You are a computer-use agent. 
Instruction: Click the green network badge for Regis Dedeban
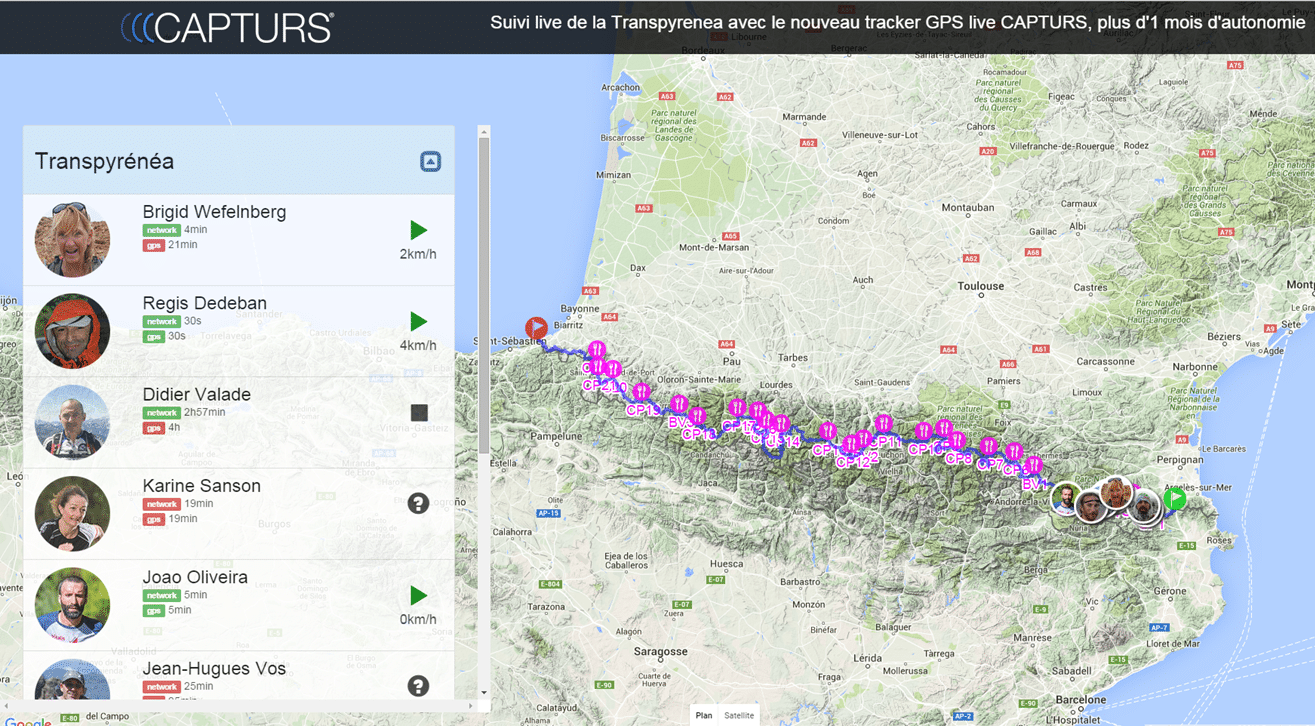tap(161, 322)
